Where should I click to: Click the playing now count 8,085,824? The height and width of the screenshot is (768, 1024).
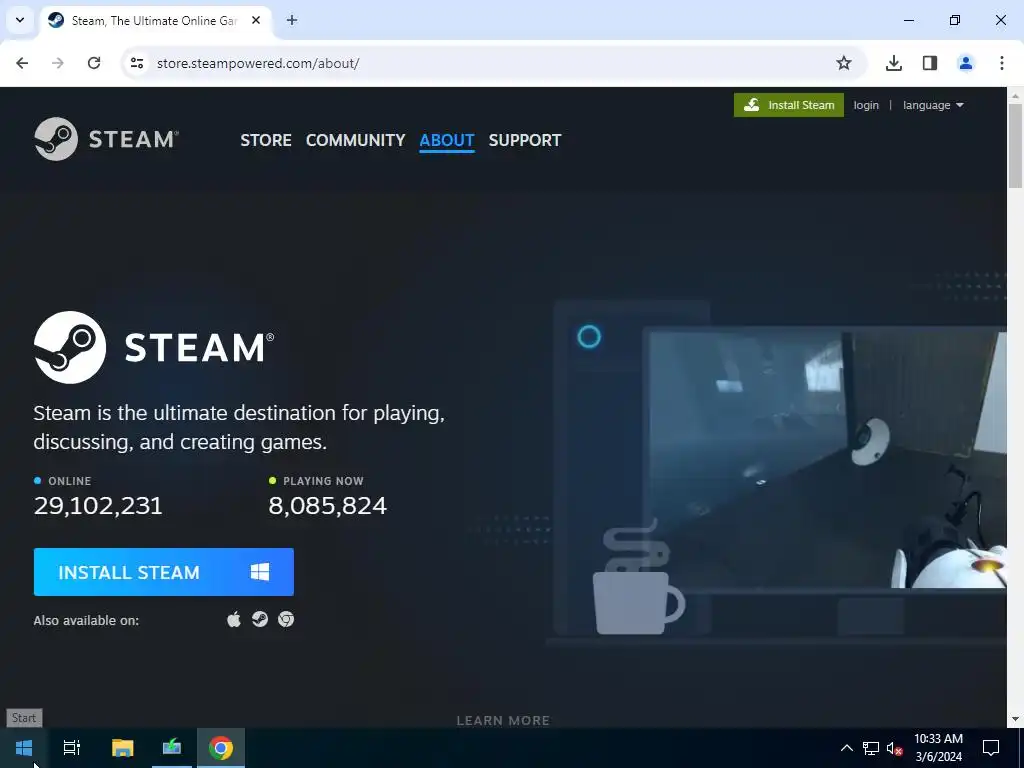click(x=328, y=505)
